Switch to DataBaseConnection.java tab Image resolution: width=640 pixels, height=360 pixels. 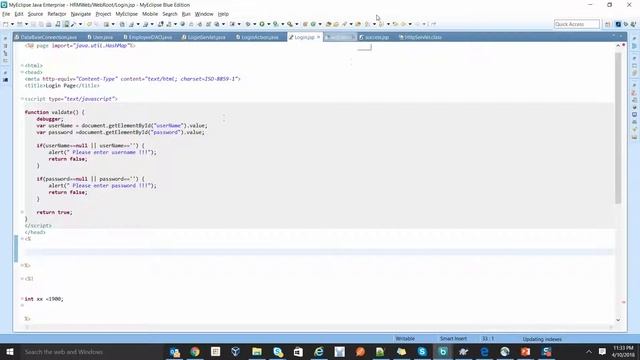[x=46, y=37]
